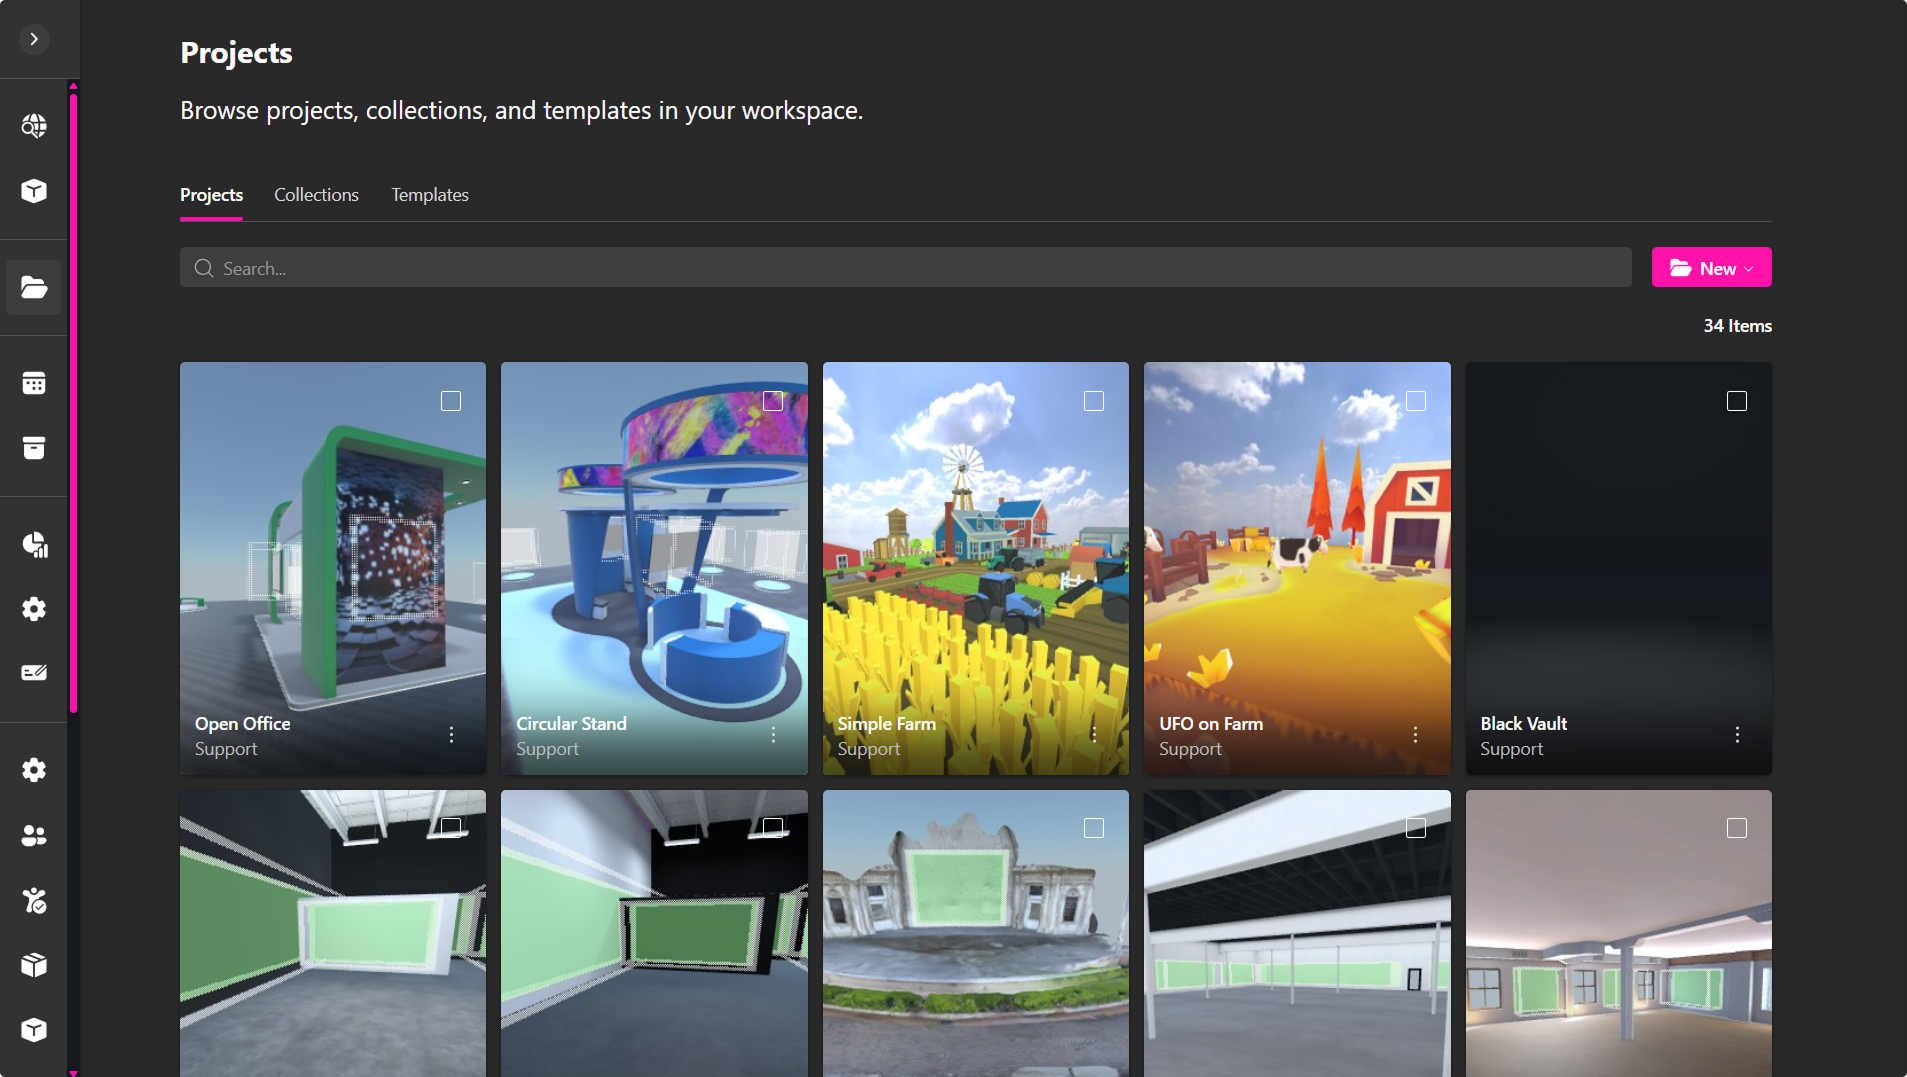1907x1077 pixels.
Task: Open the card with pen icon
Action: (34, 673)
